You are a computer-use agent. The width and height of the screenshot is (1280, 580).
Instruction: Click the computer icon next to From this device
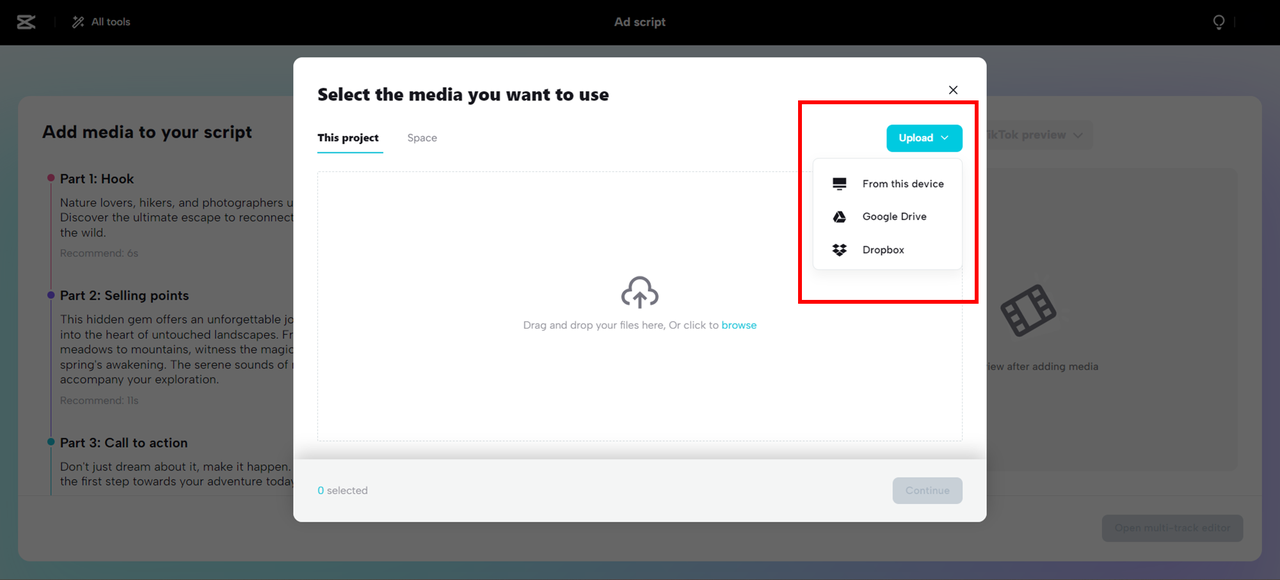coord(839,183)
